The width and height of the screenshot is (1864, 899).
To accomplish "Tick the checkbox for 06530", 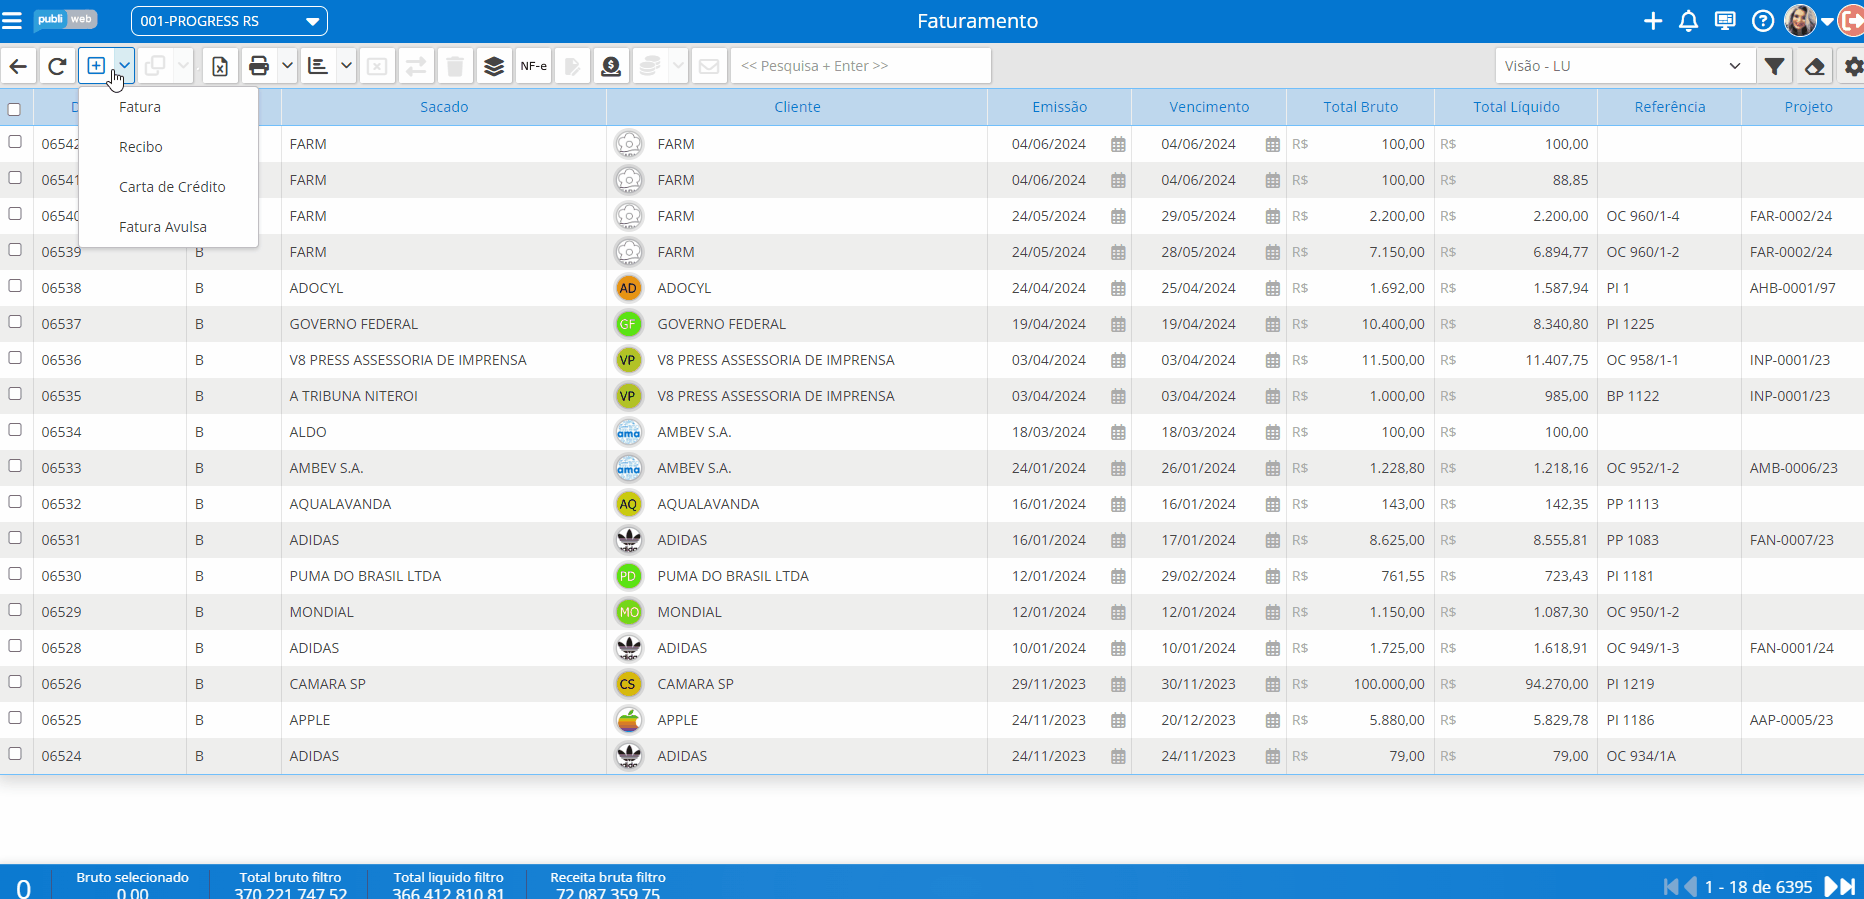I will tap(15, 574).
